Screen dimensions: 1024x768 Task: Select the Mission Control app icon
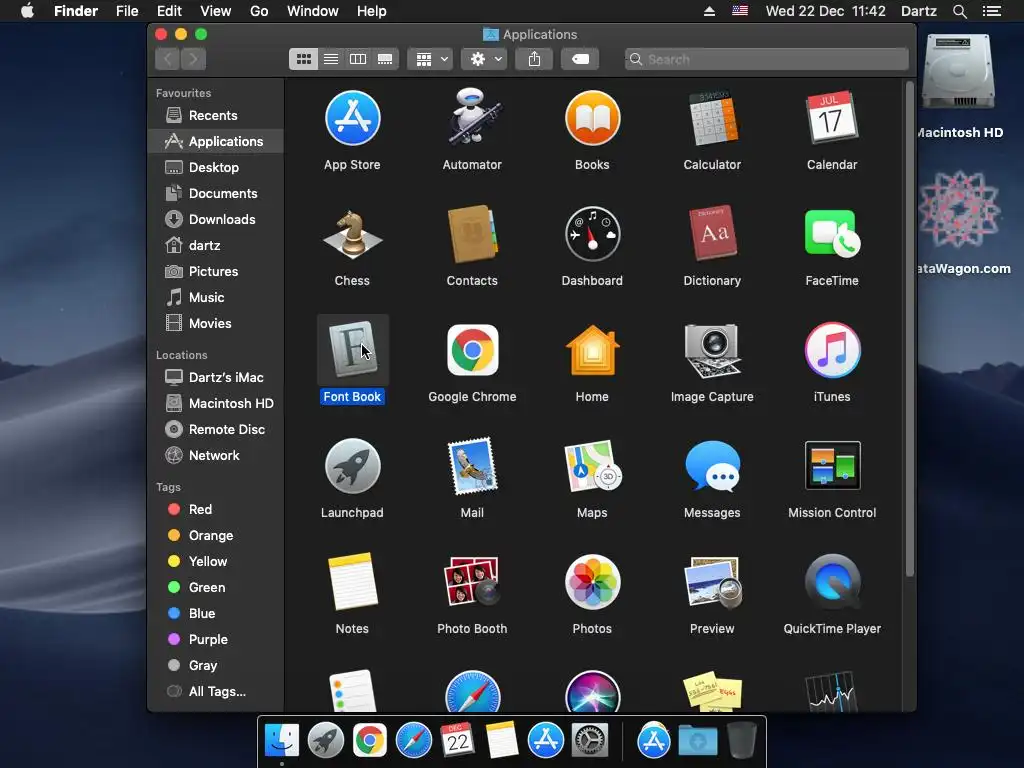[x=832, y=466]
